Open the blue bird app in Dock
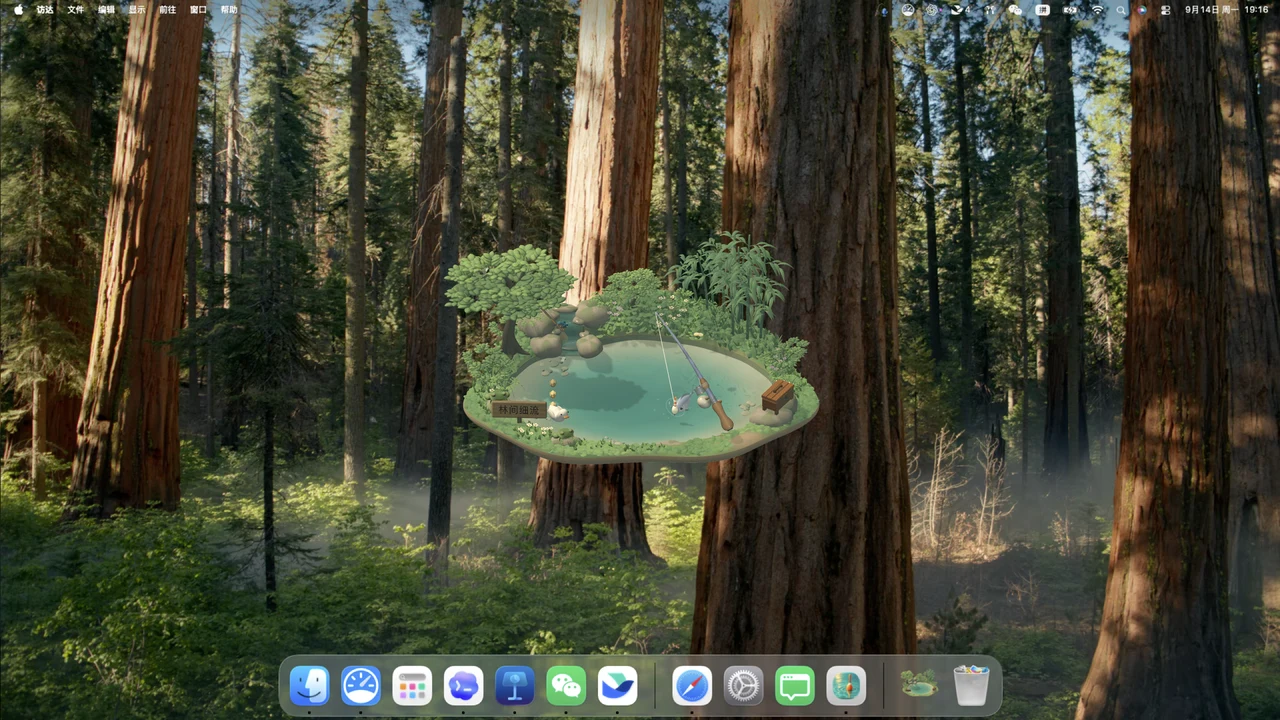 click(x=618, y=686)
